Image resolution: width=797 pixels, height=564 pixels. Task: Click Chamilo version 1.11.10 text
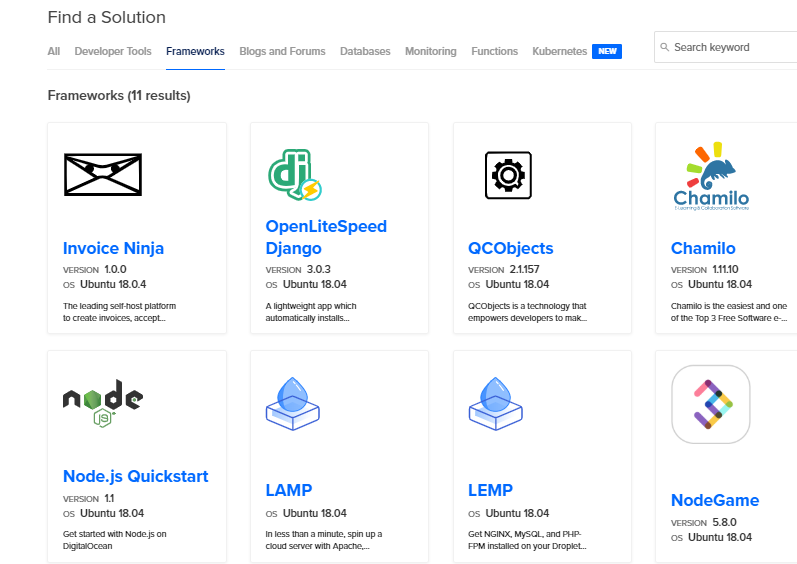coord(704,269)
